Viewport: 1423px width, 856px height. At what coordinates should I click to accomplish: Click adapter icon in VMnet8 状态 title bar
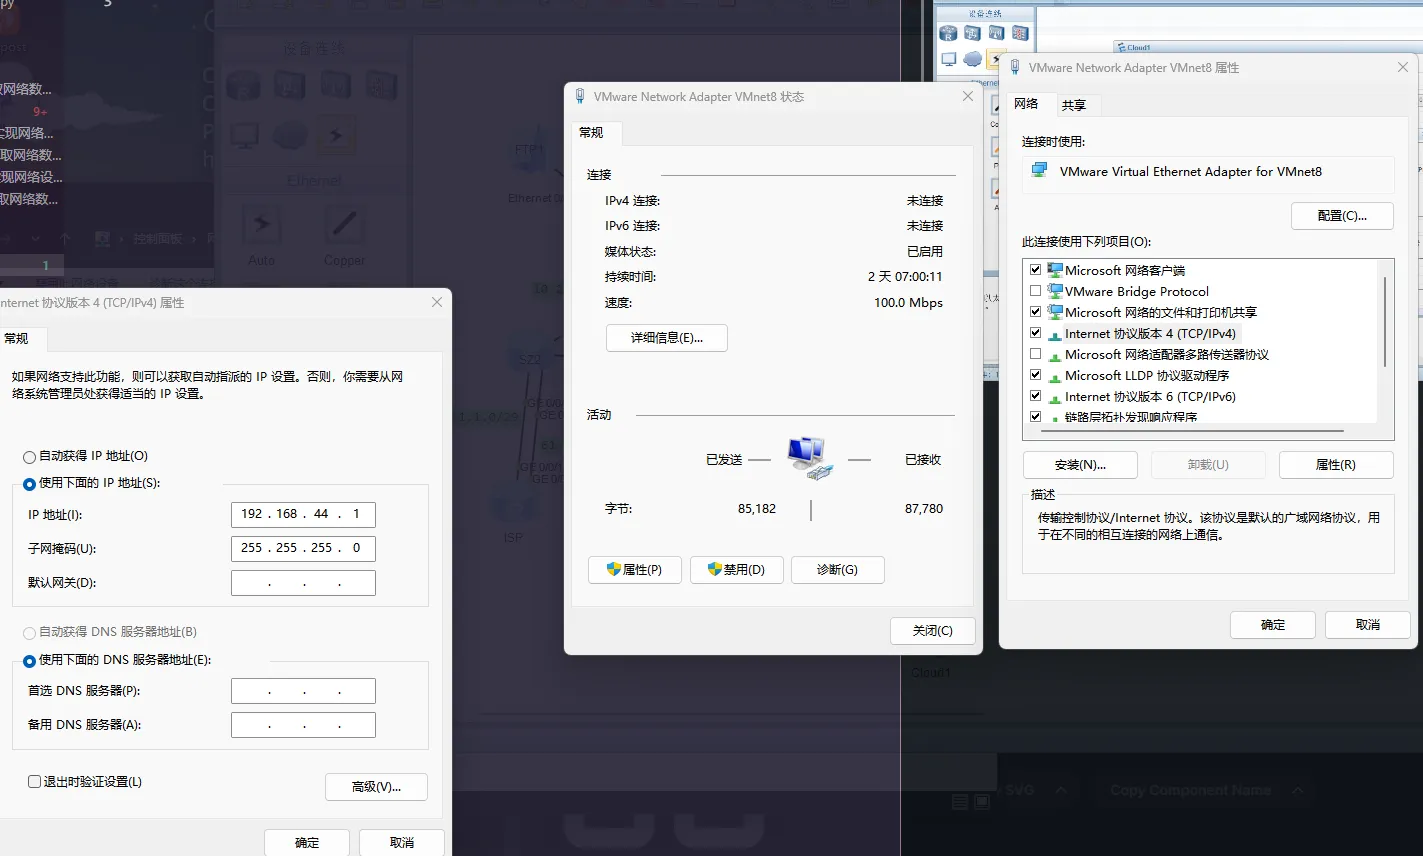580,96
